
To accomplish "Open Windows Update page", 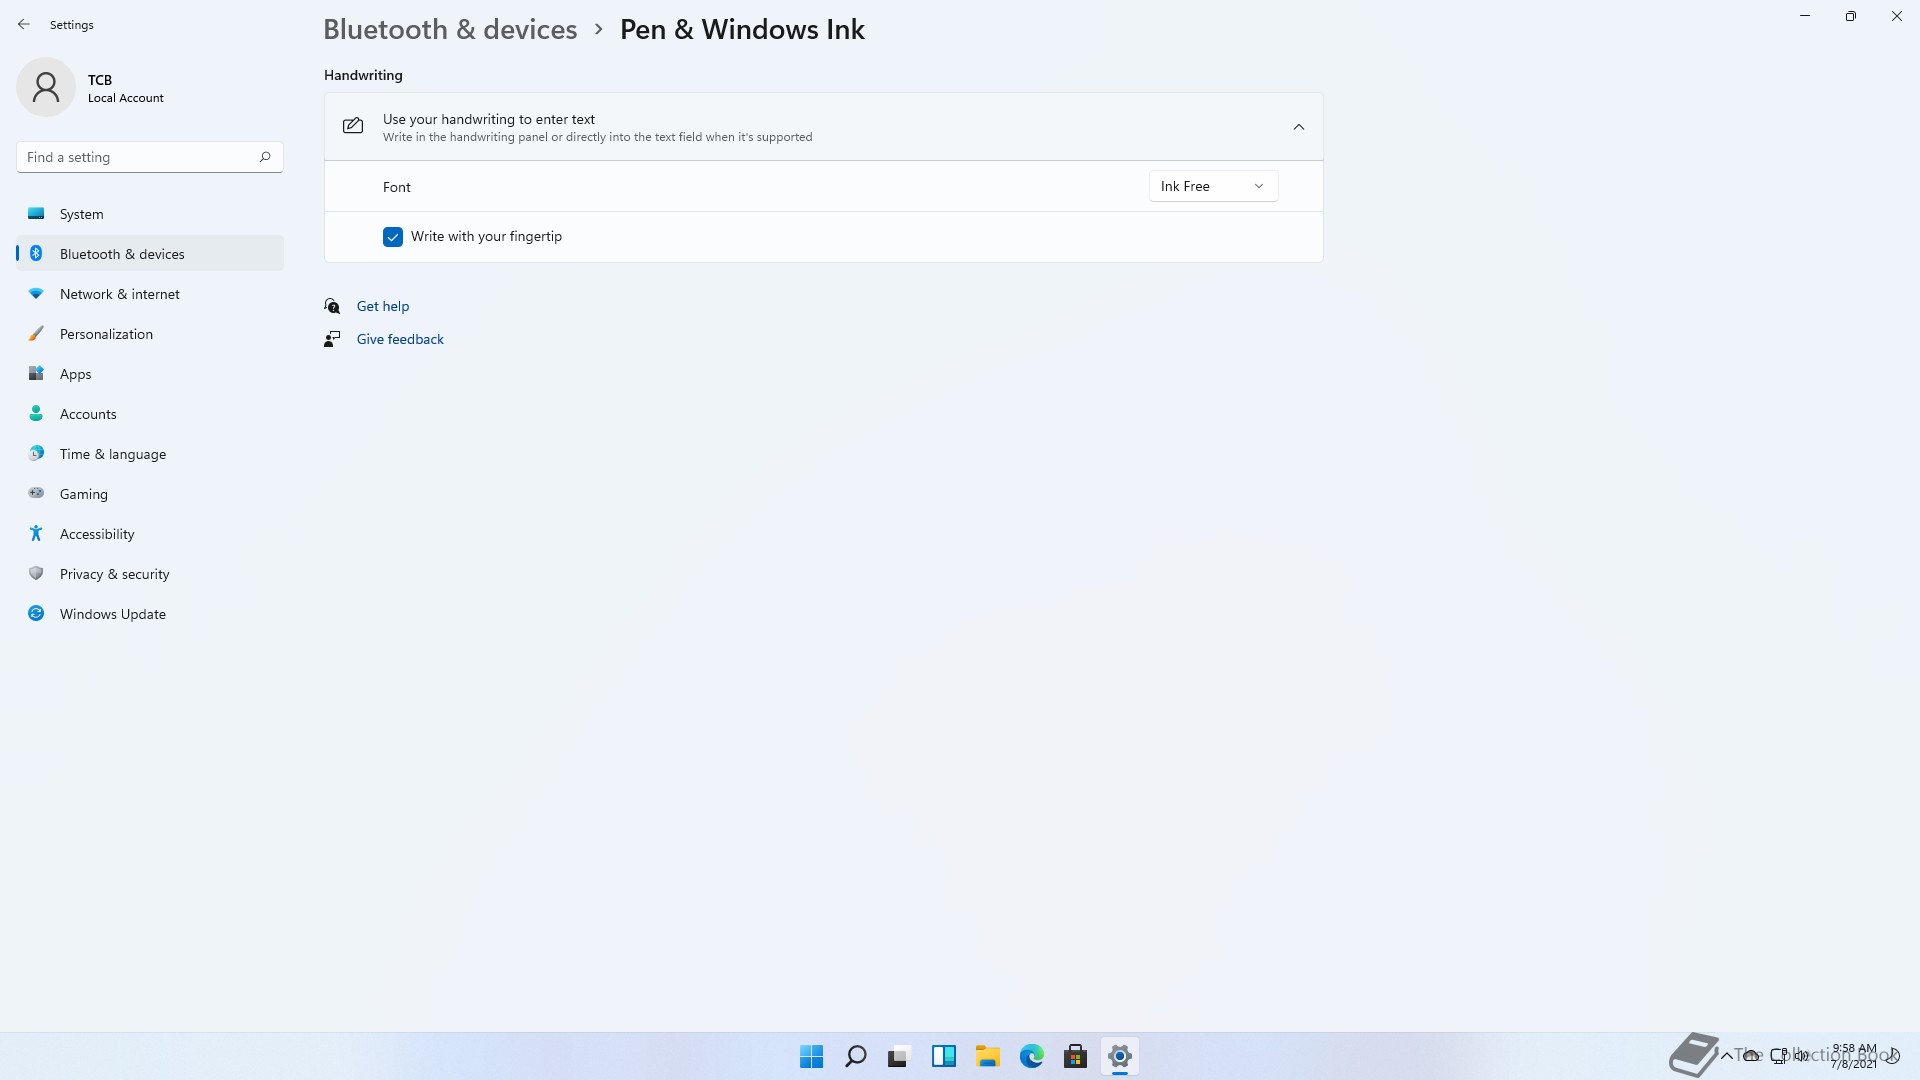I will click(150, 614).
